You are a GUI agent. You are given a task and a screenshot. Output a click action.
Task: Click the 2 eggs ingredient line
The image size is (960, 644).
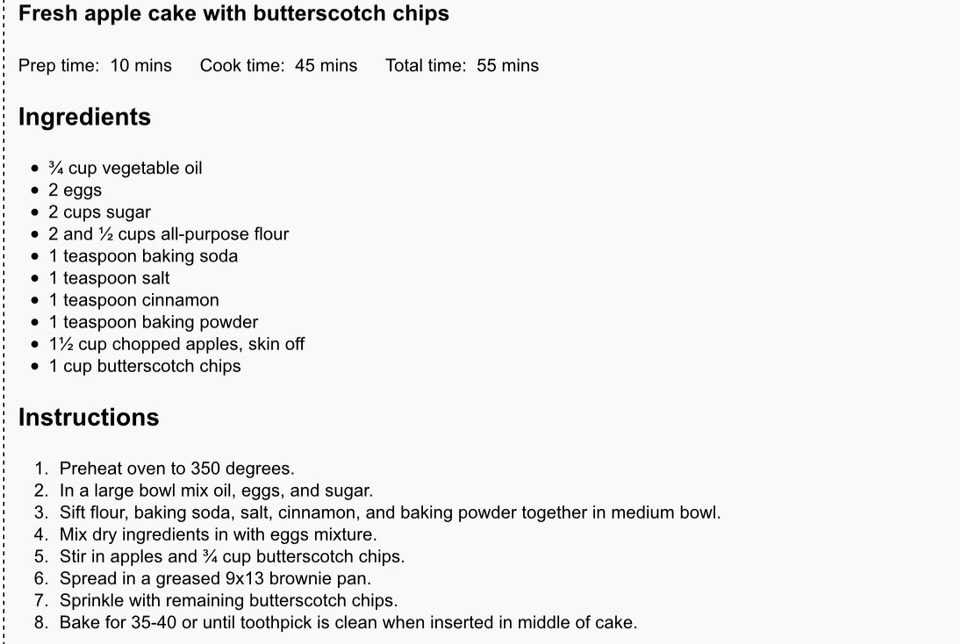[75, 190]
